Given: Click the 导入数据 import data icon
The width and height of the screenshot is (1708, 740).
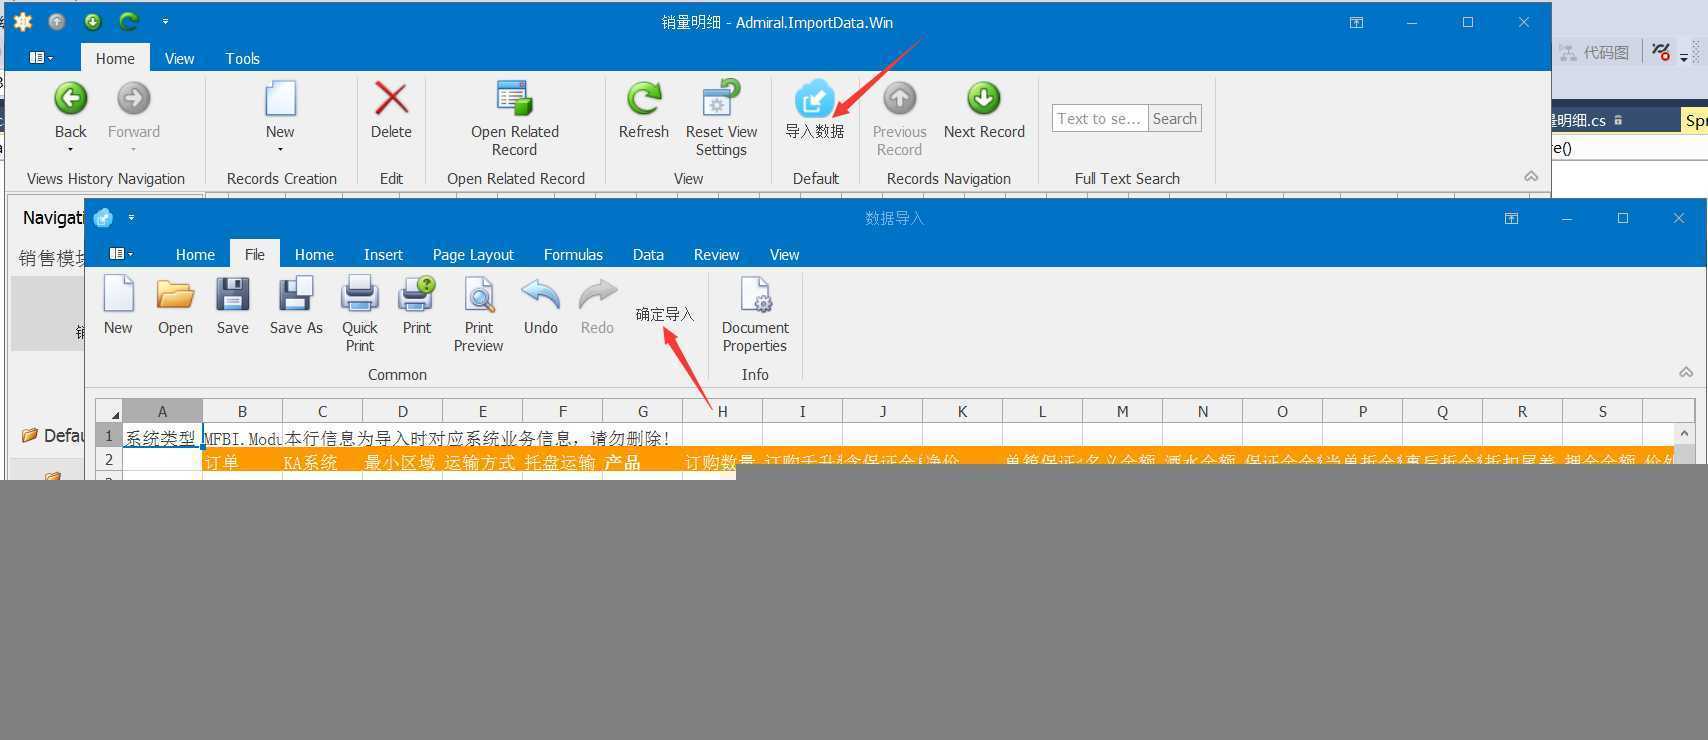Looking at the screenshot, I should tap(814, 99).
